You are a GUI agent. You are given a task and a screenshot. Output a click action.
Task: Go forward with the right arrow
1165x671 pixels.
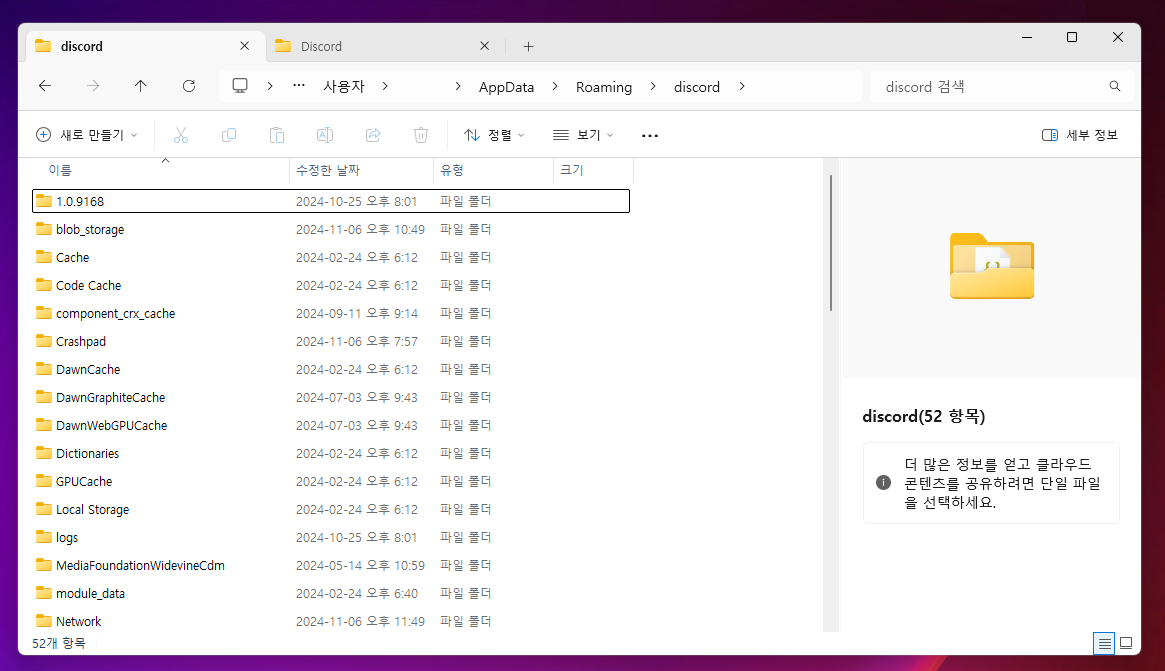(93, 86)
